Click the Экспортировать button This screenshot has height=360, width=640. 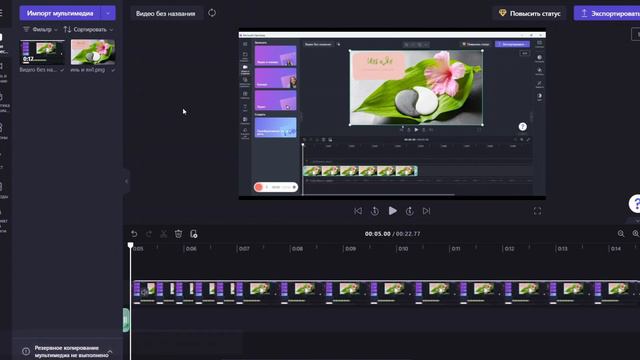click(x=607, y=13)
